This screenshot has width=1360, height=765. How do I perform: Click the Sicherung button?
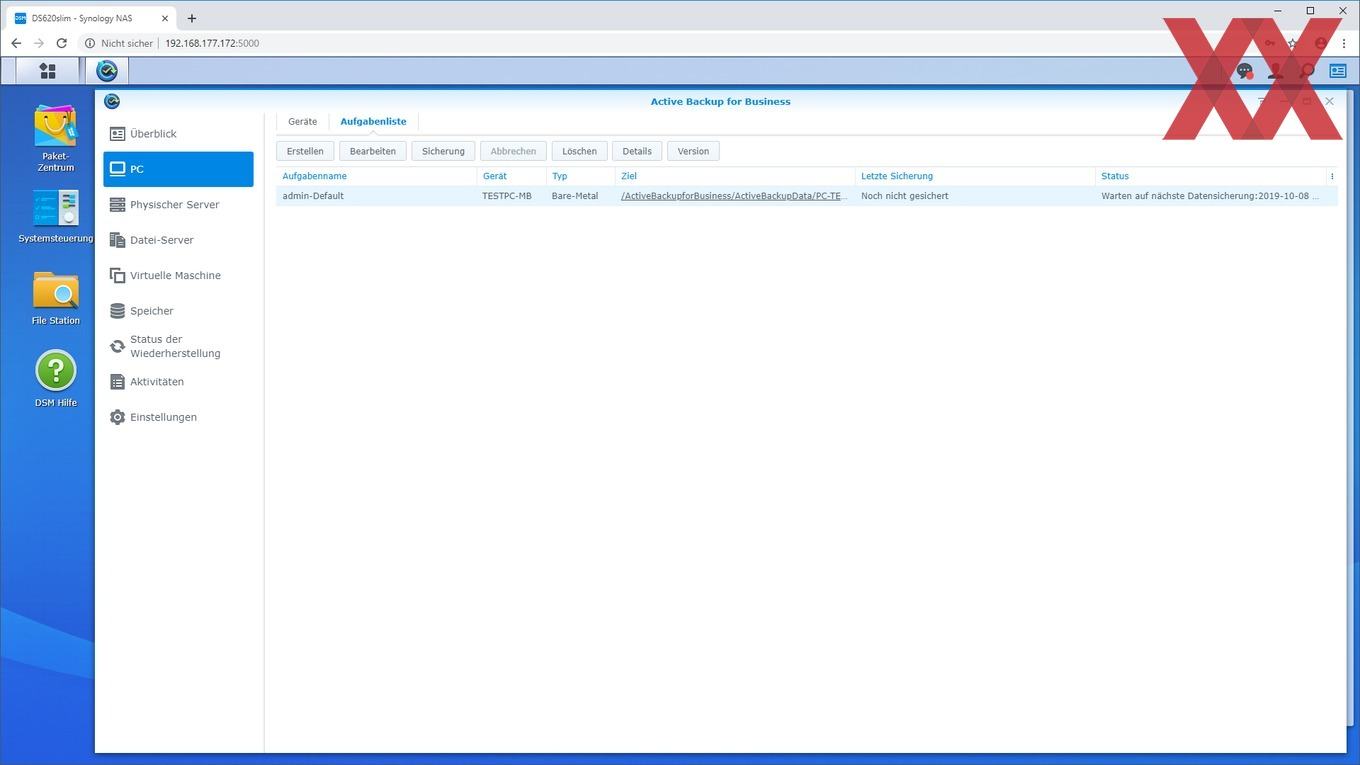[443, 151]
